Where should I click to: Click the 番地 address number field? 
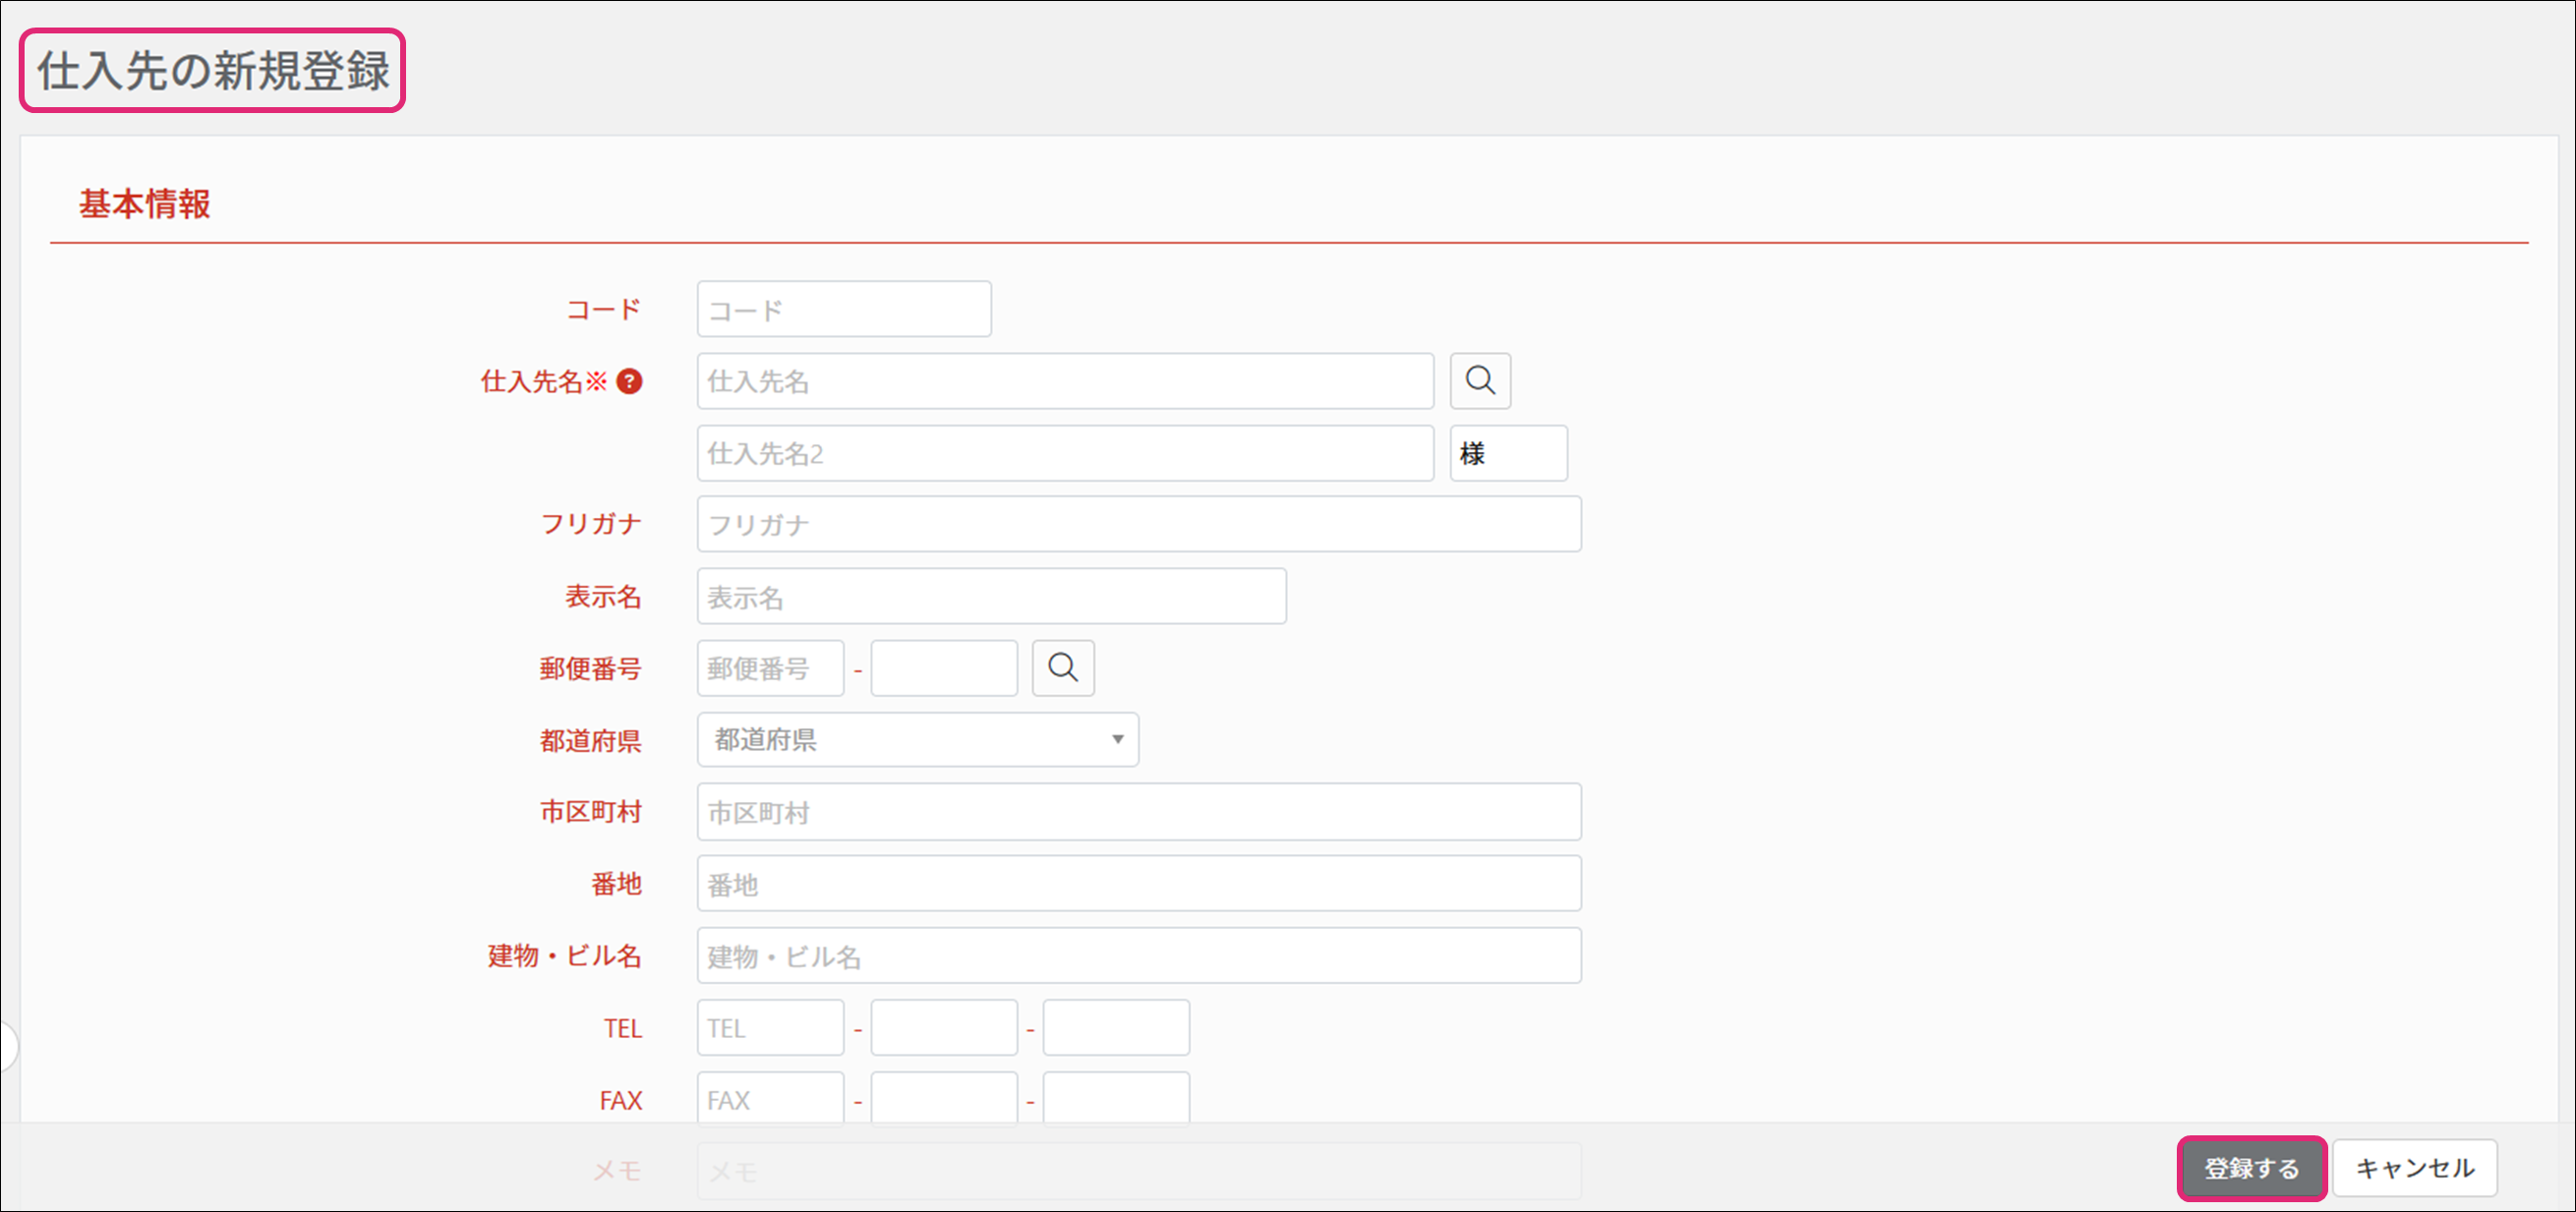click(1139, 884)
